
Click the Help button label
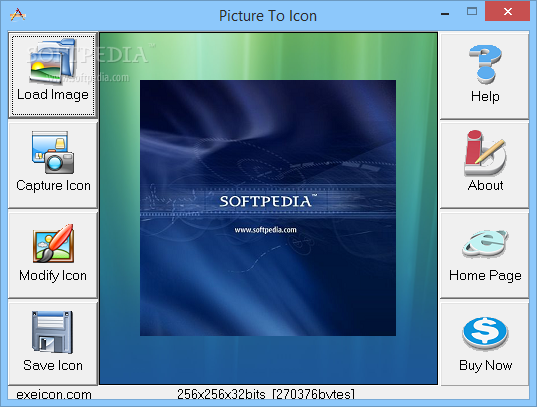(x=485, y=96)
